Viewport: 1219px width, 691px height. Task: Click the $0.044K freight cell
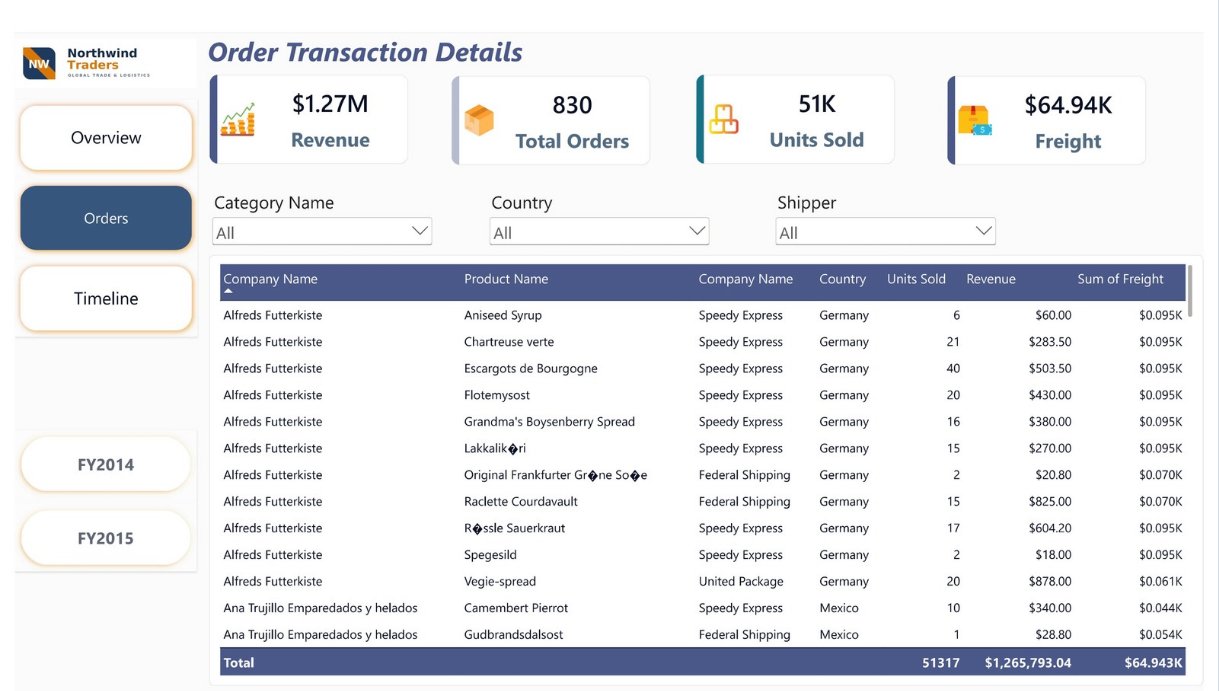(1160, 608)
